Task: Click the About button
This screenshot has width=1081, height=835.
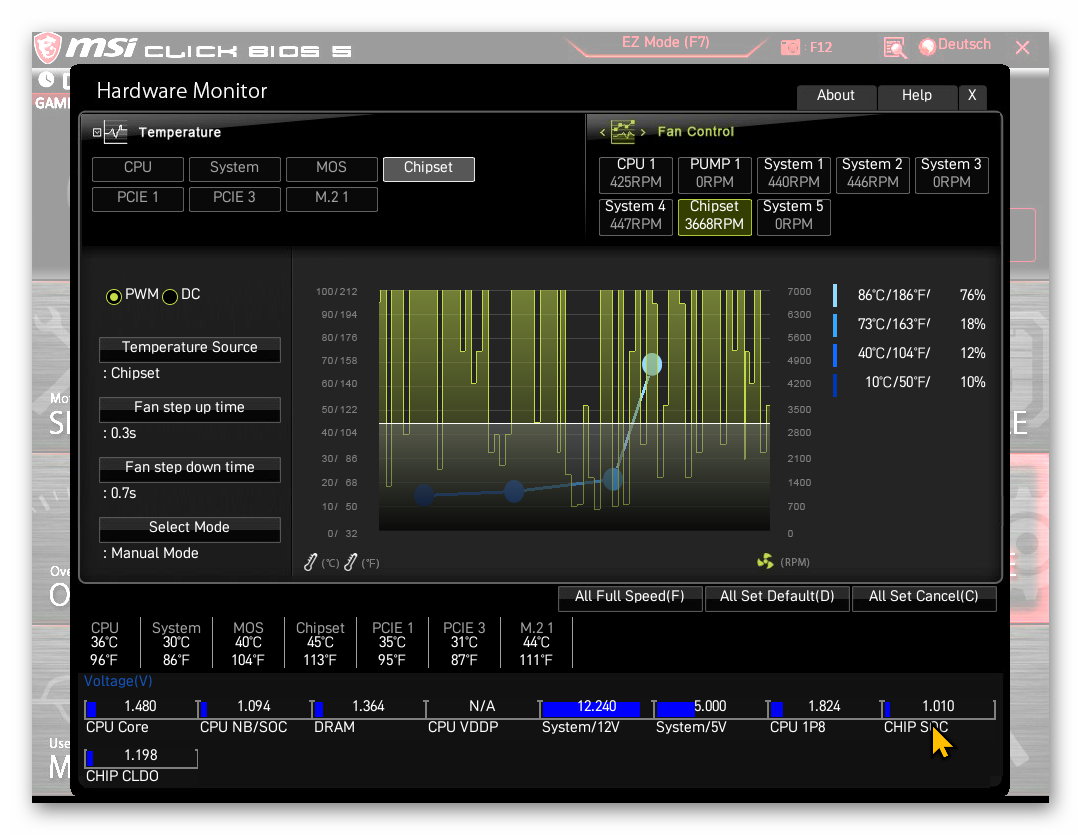Action: coord(836,96)
